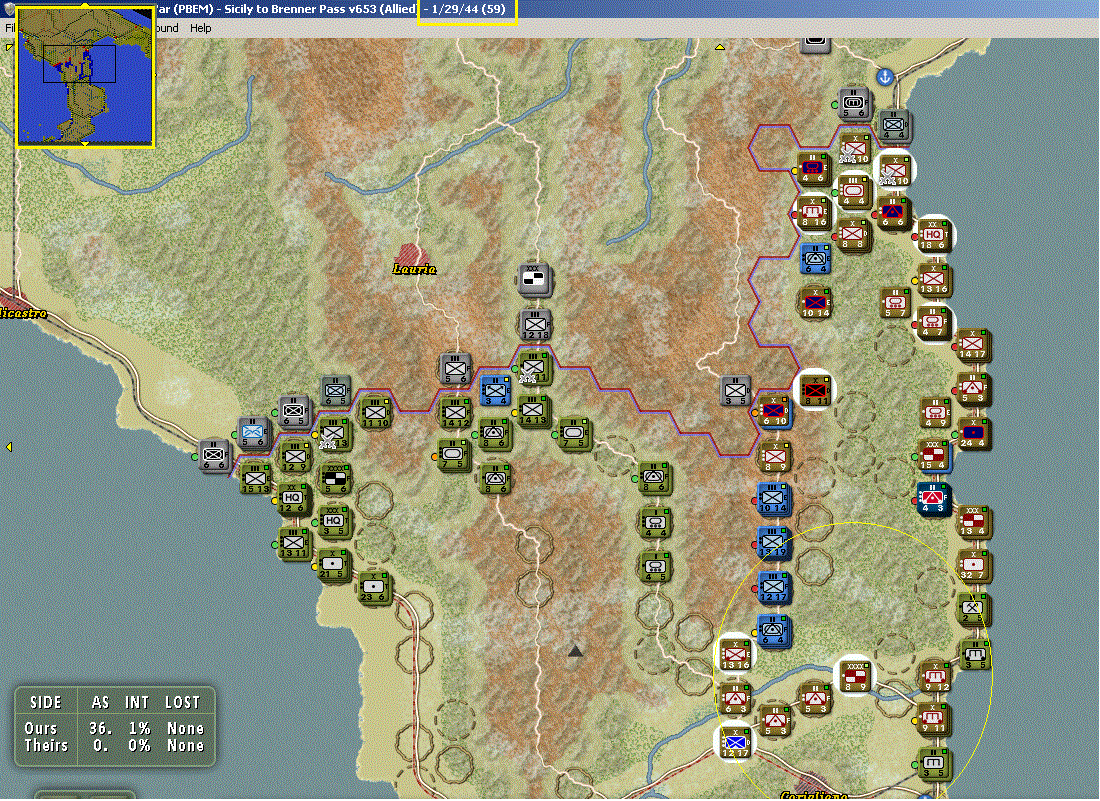
Task: Select the green infantry regiment 14-13
Action: 533,411
